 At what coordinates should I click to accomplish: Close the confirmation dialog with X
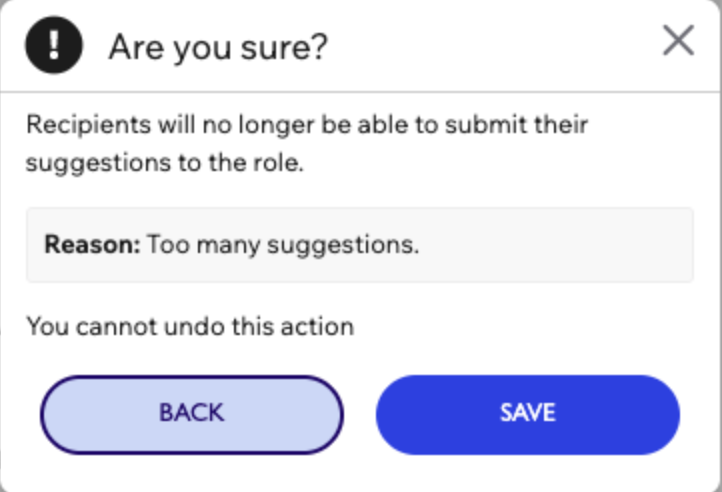(678, 41)
